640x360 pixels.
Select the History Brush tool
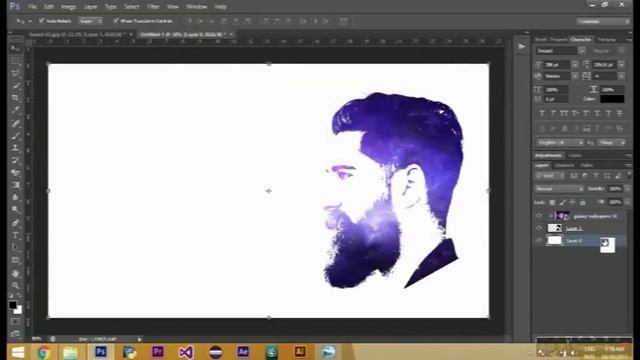tap(16, 160)
